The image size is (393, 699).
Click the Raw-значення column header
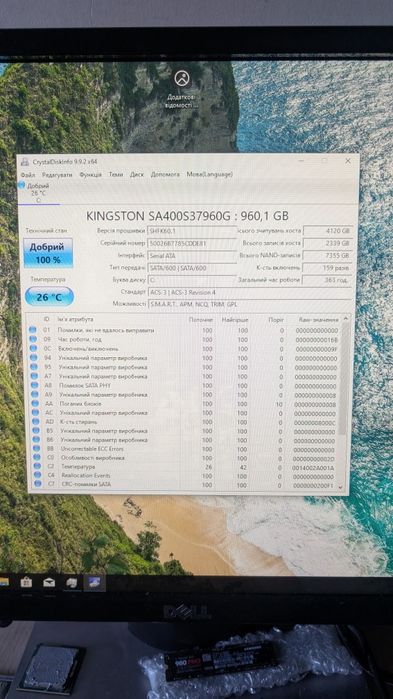319,320
